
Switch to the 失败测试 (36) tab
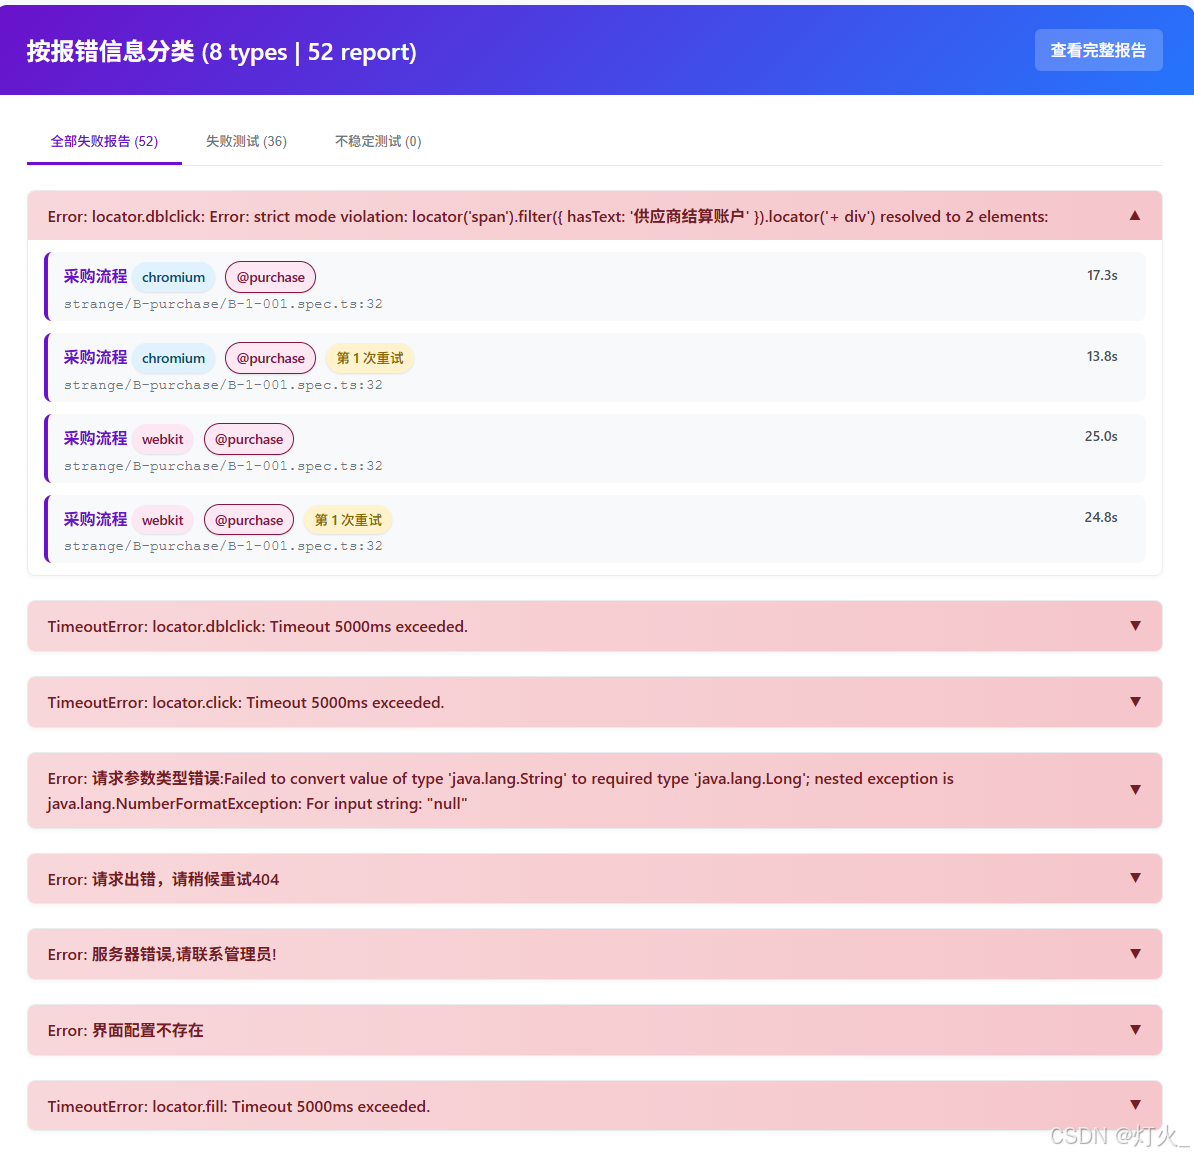point(246,142)
